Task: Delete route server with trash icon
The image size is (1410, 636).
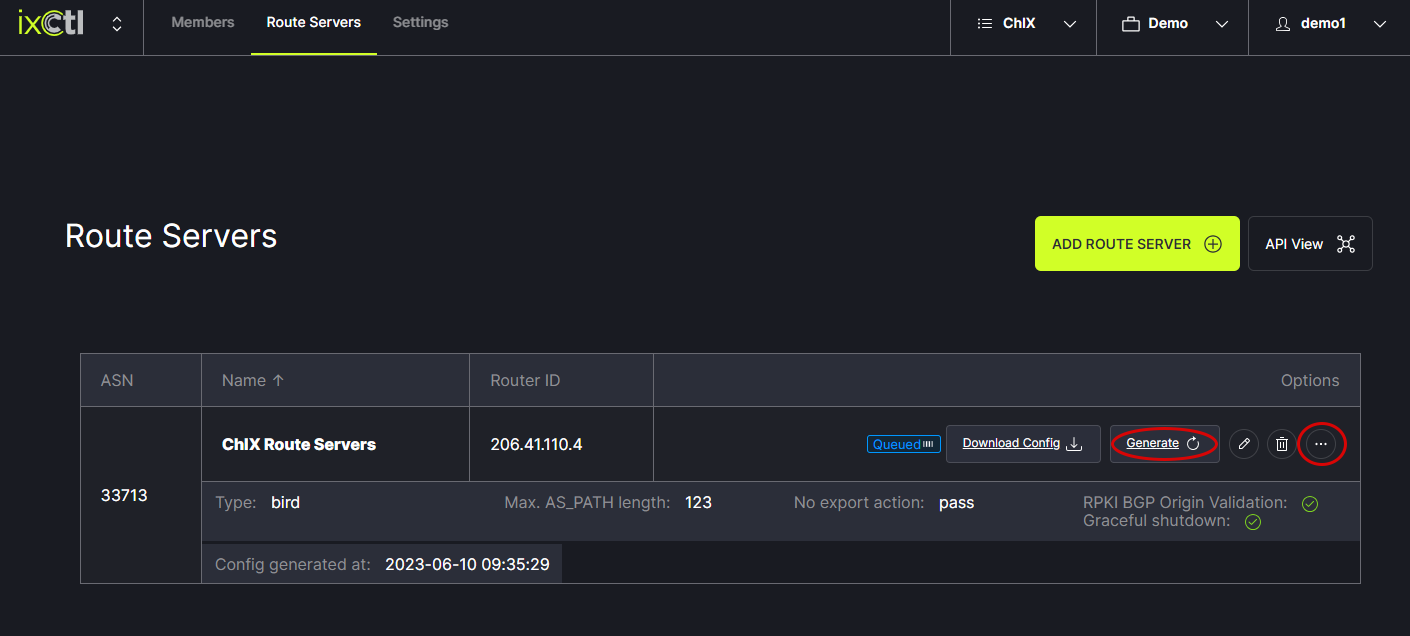Action: (1281, 444)
